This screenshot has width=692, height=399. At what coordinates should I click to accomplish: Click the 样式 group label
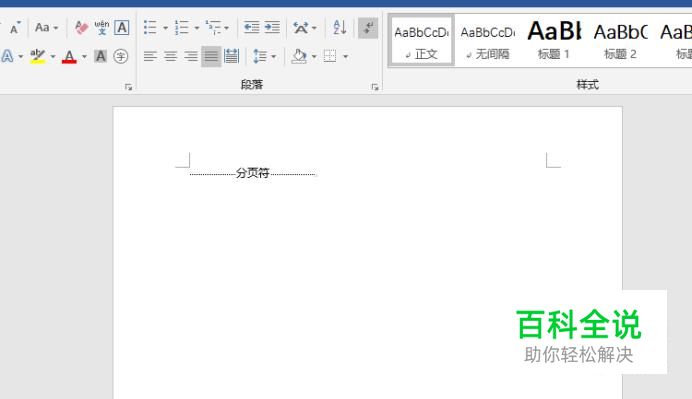coord(587,84)
